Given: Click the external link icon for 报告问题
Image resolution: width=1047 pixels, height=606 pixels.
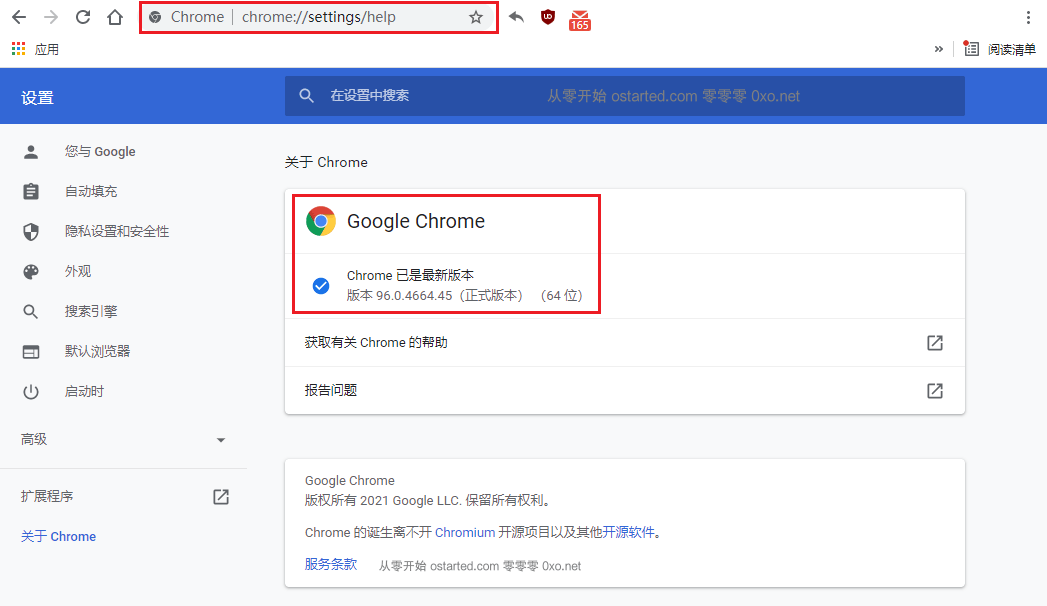Looking at the screenshot, I should [935, 390].
